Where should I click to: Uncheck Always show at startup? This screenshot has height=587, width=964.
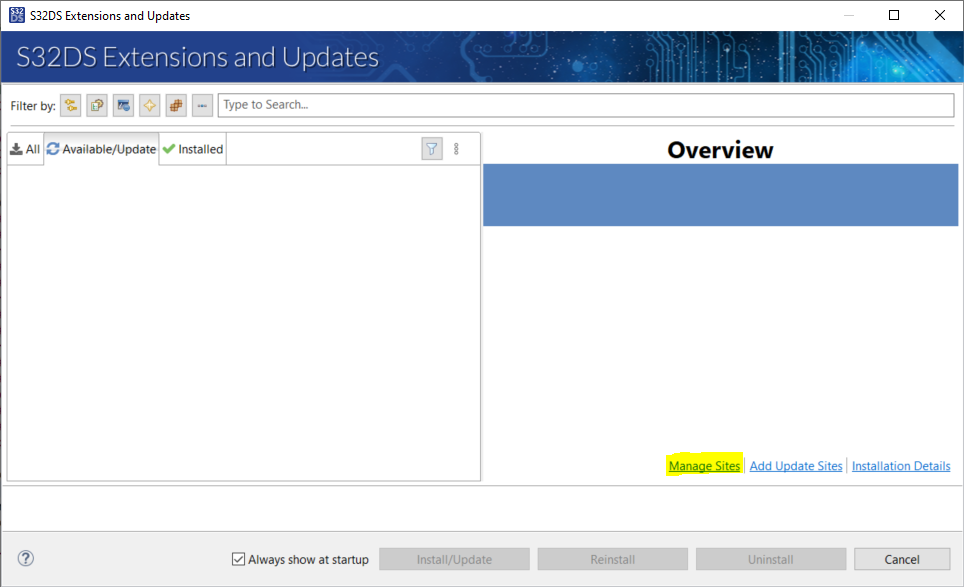239,559
